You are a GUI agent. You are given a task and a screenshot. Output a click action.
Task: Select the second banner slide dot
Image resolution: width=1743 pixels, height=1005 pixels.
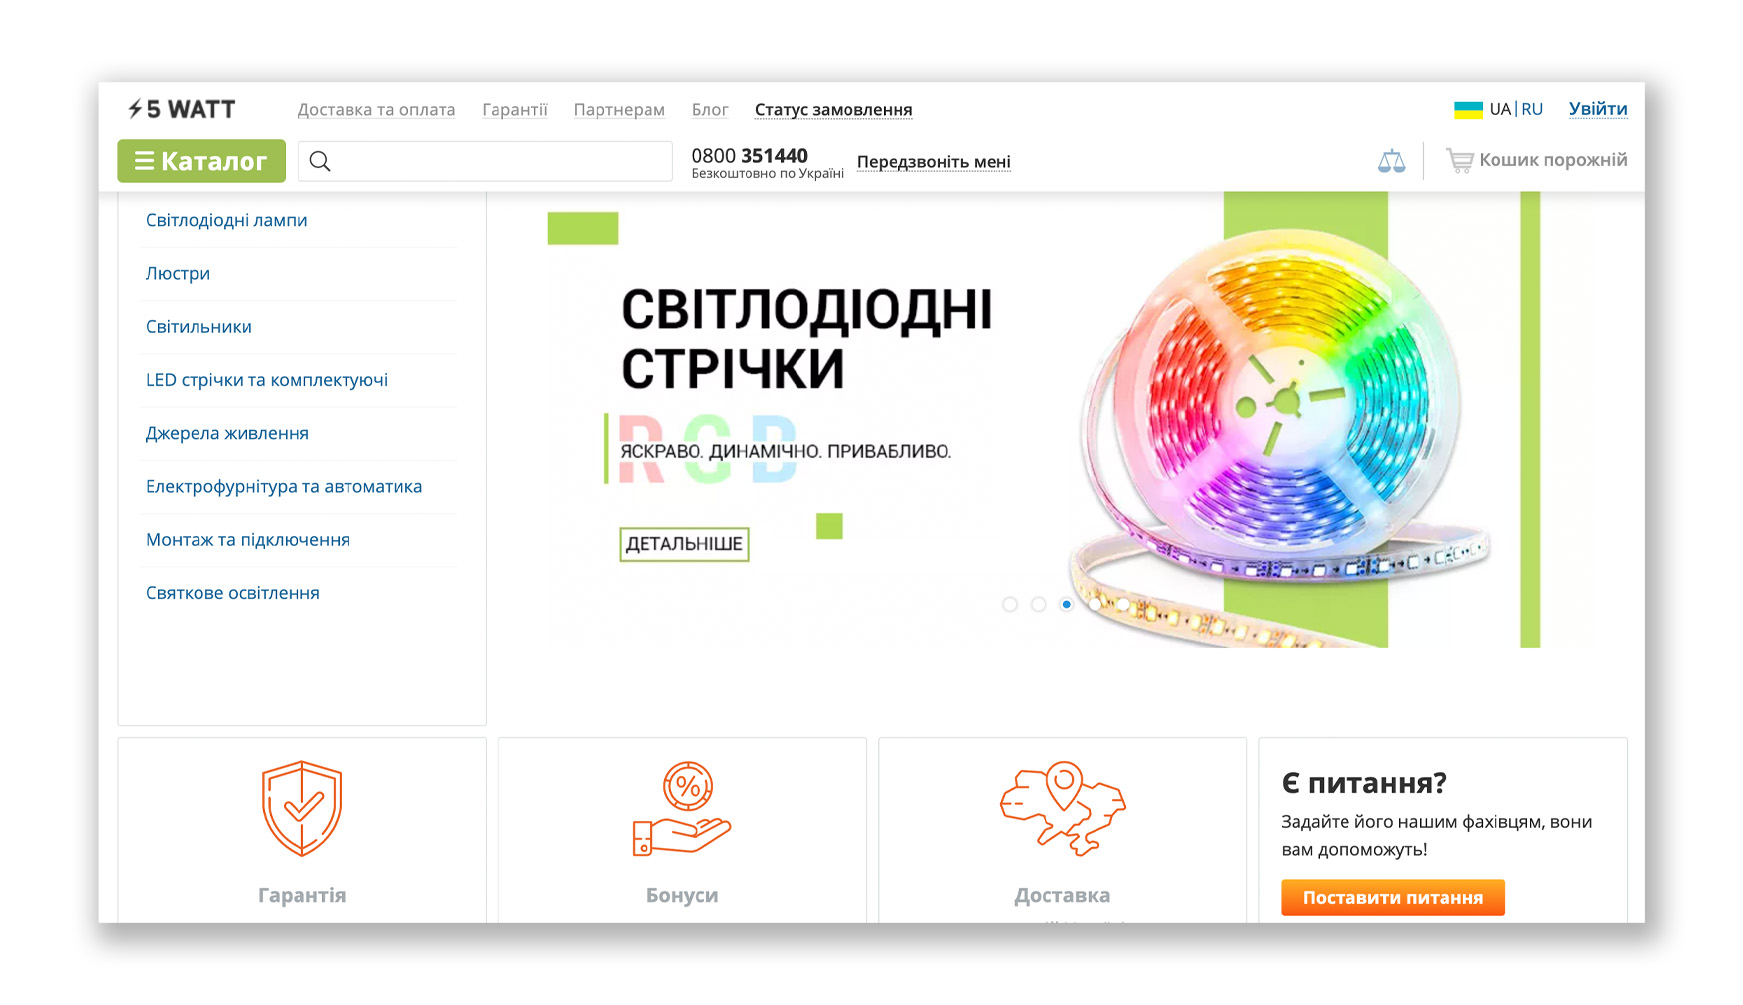(1038, 604)
